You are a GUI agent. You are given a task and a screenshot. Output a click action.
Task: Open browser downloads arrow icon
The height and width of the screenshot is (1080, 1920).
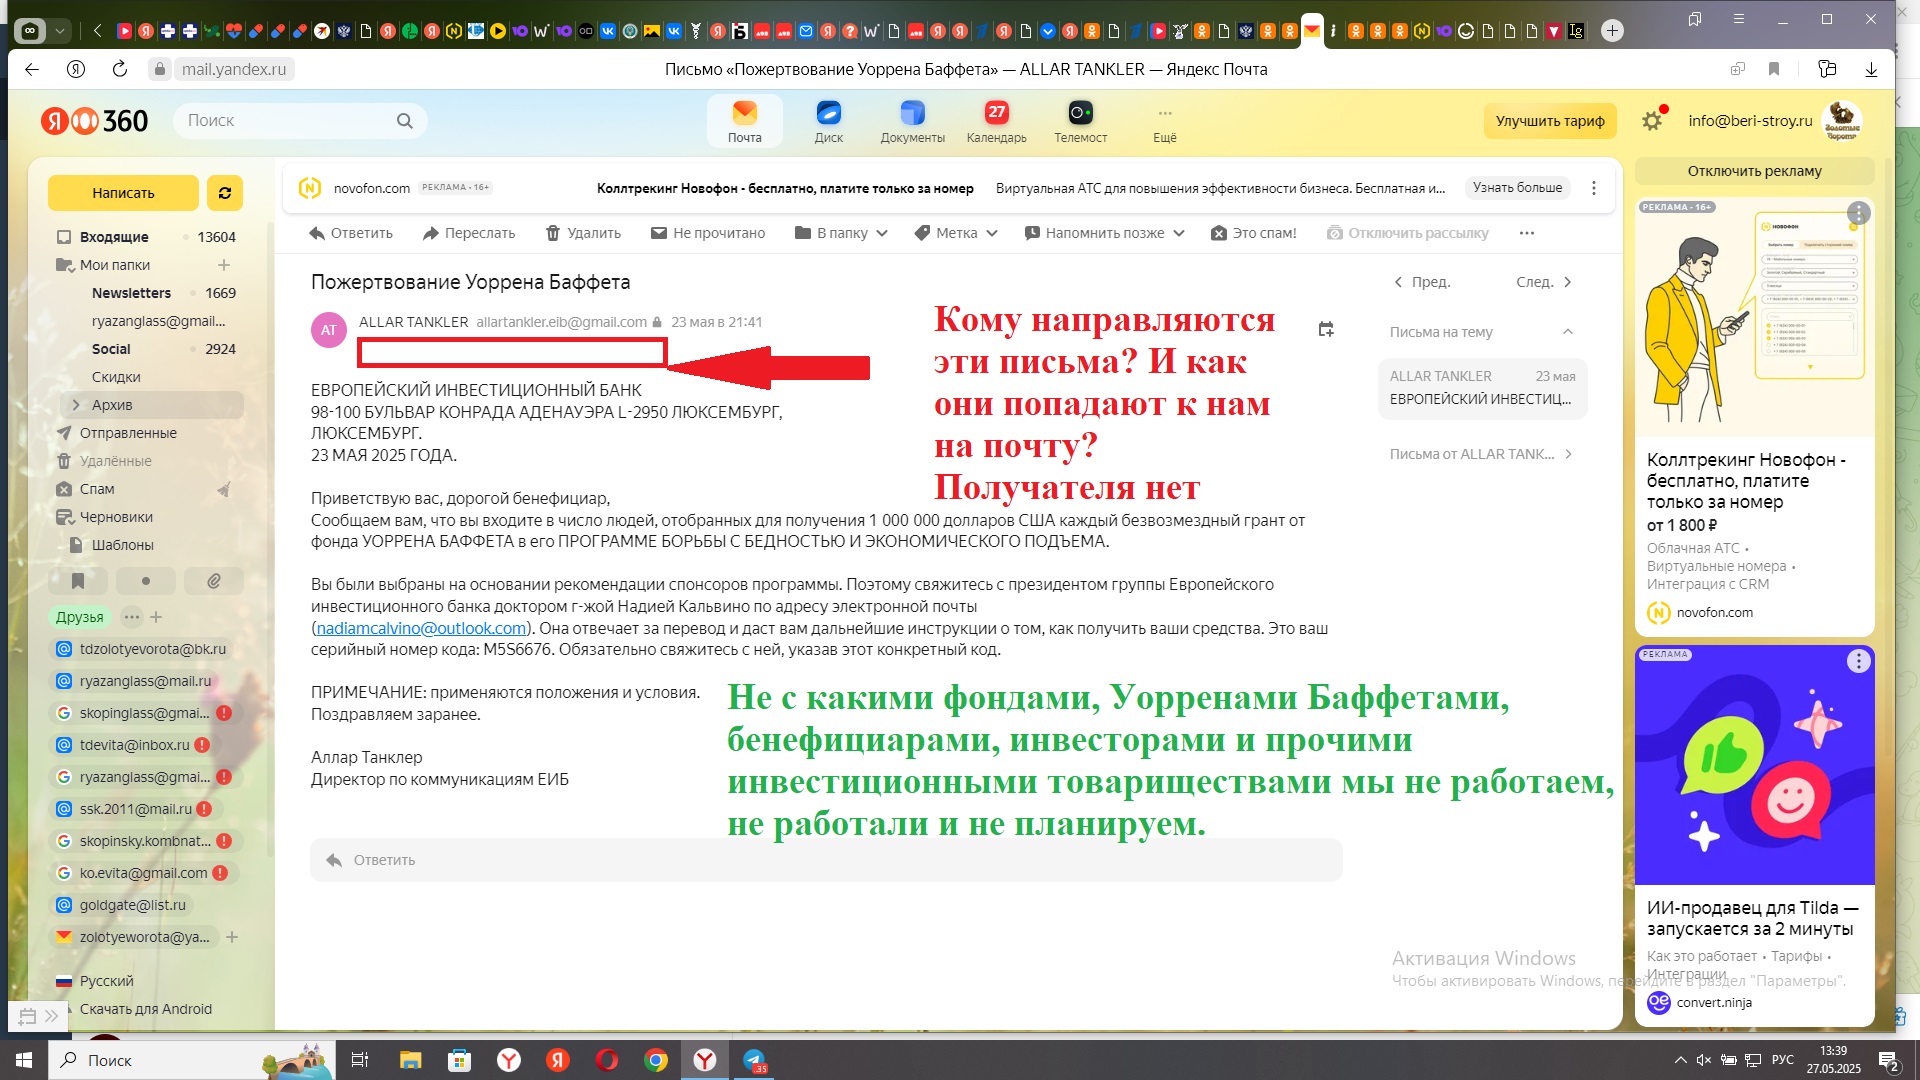pos(1871,69)
